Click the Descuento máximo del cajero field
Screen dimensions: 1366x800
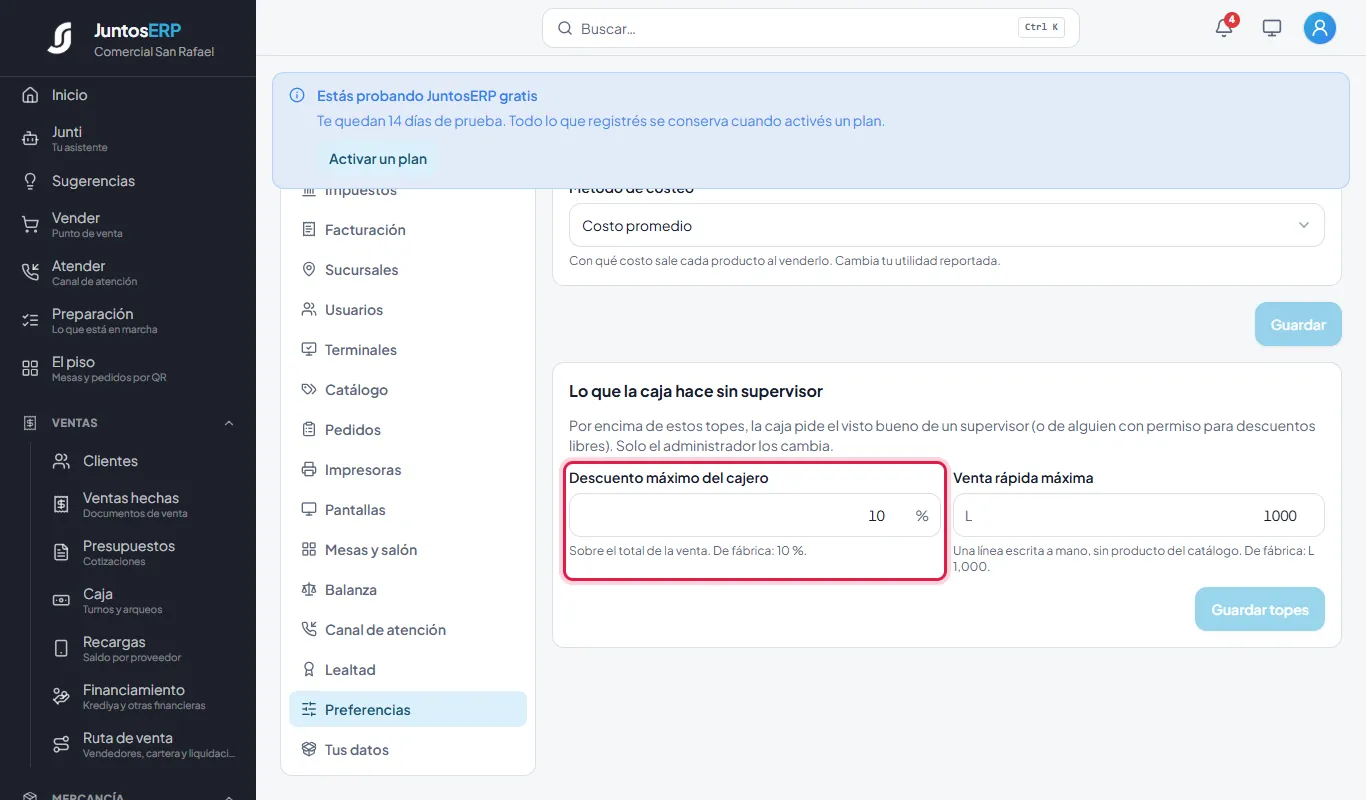click(755, 516)
